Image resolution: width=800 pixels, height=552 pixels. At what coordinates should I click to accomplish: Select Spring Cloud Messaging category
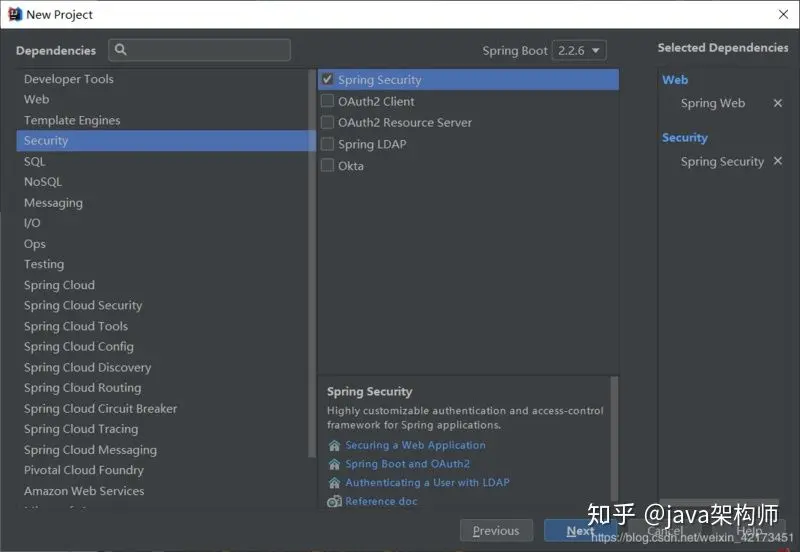(x=162, y=450)
